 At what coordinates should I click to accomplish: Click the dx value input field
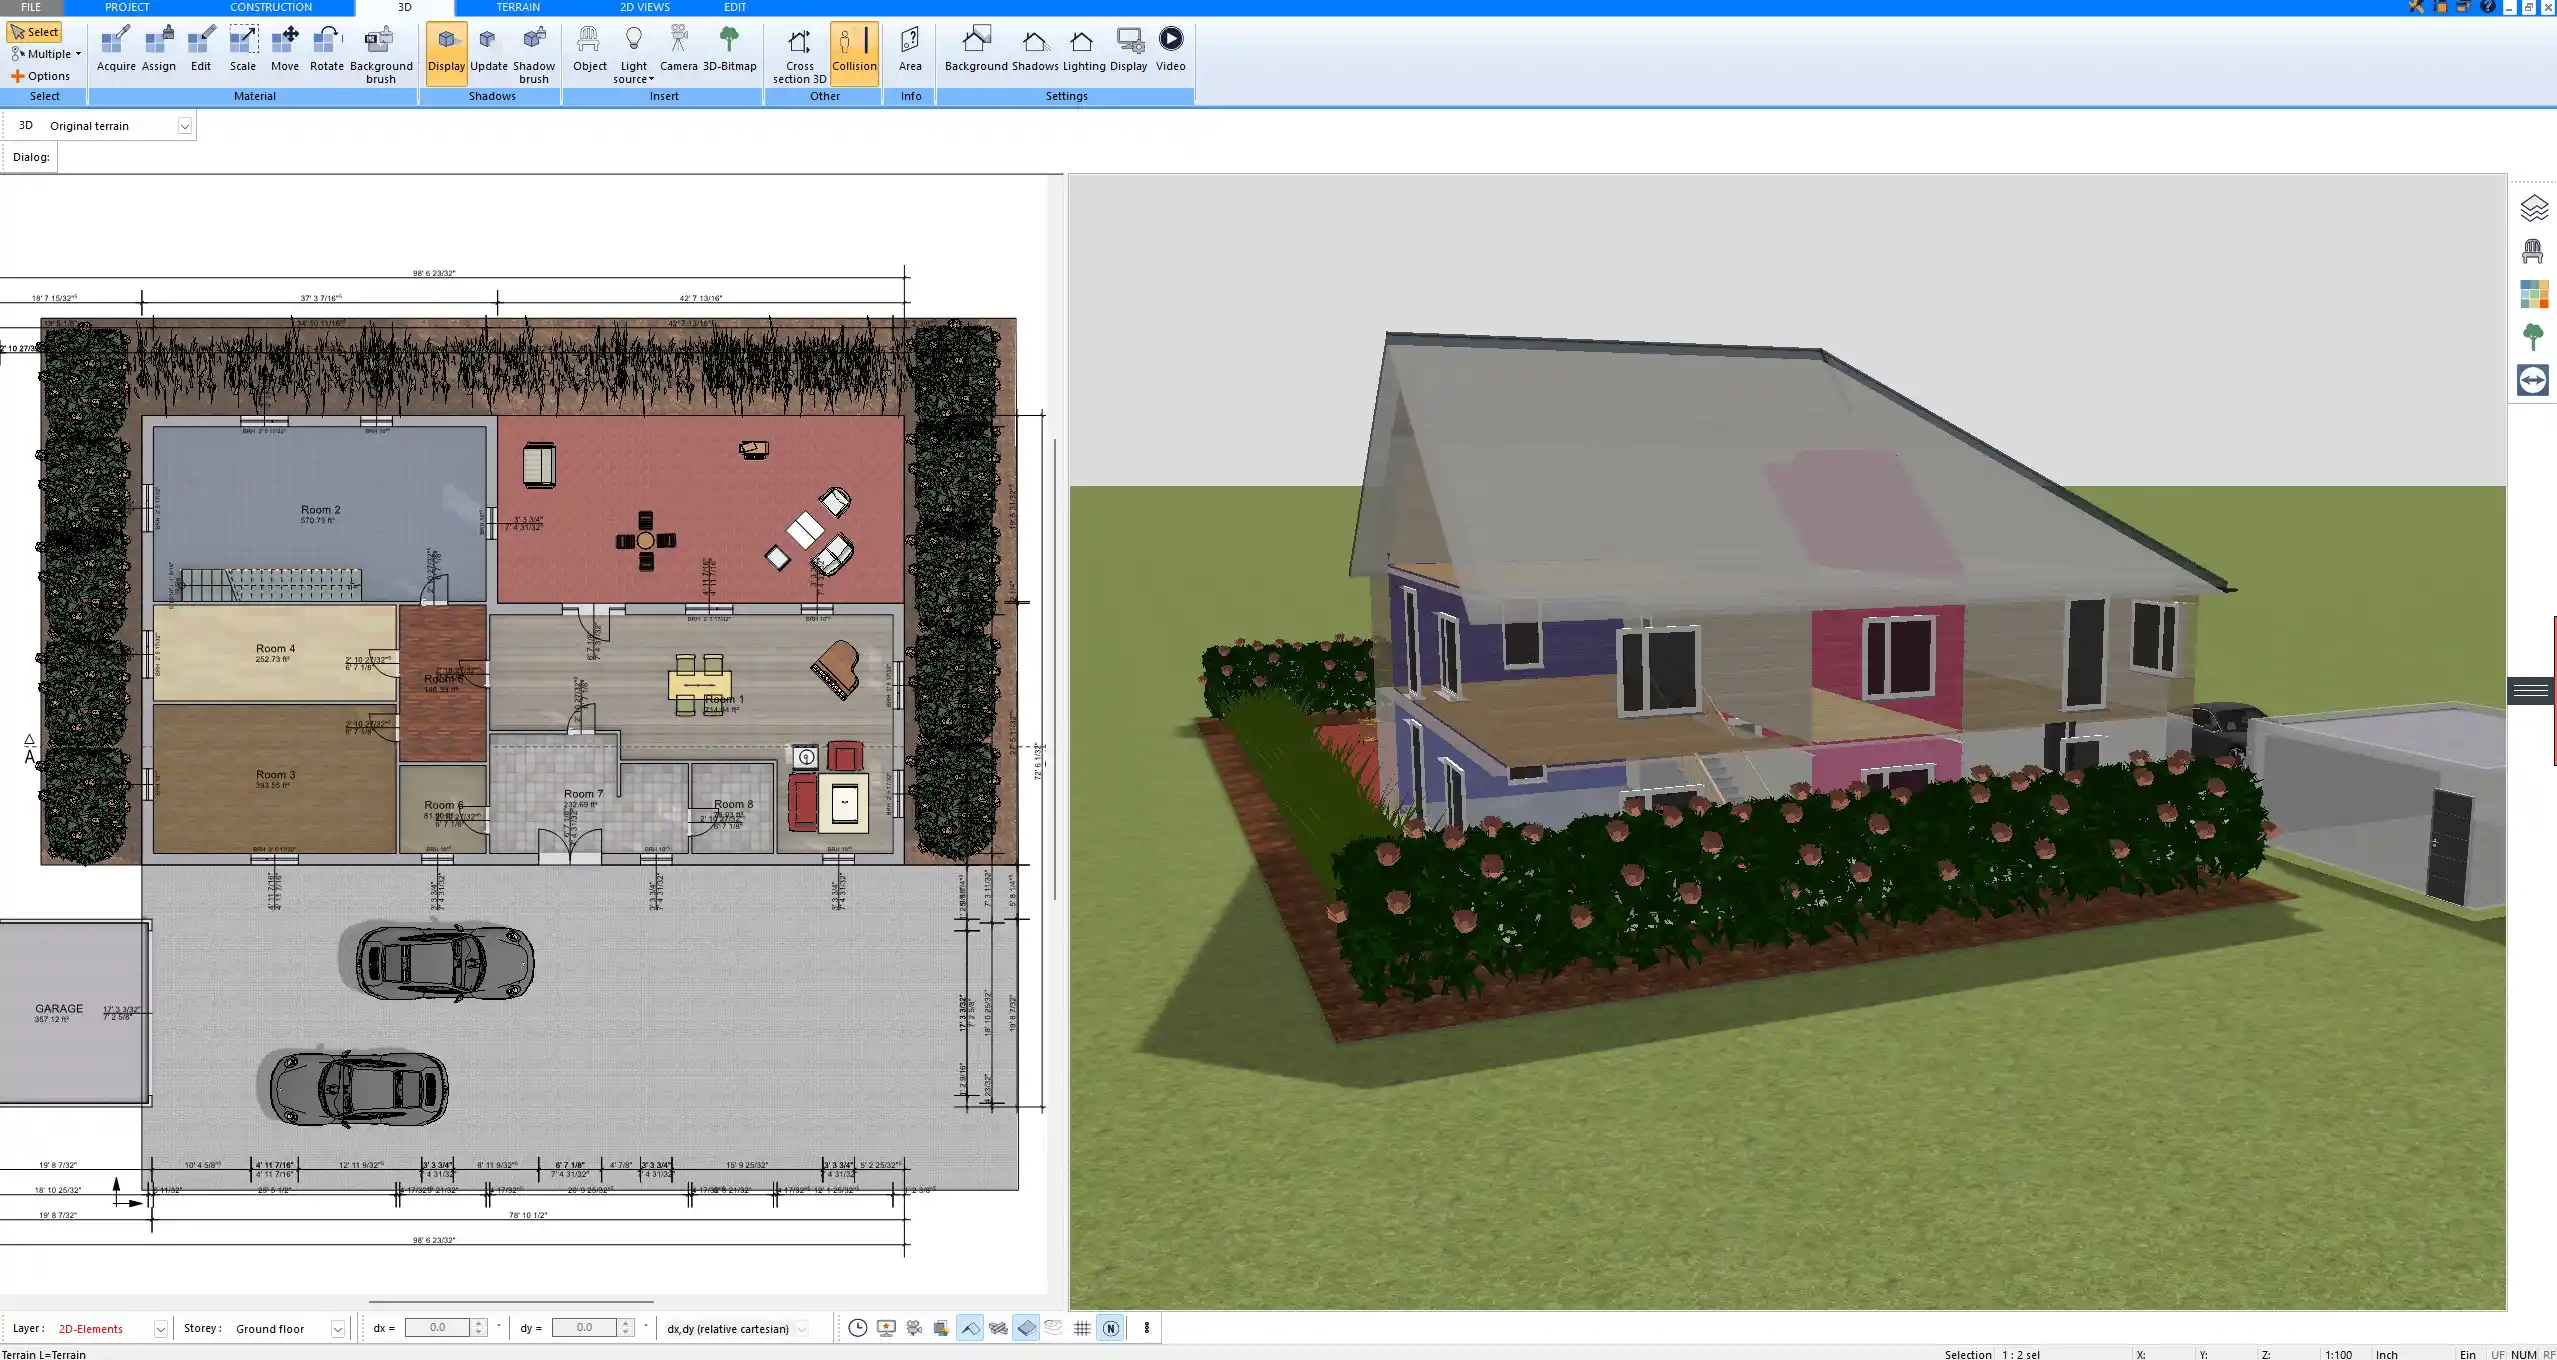438,1328
